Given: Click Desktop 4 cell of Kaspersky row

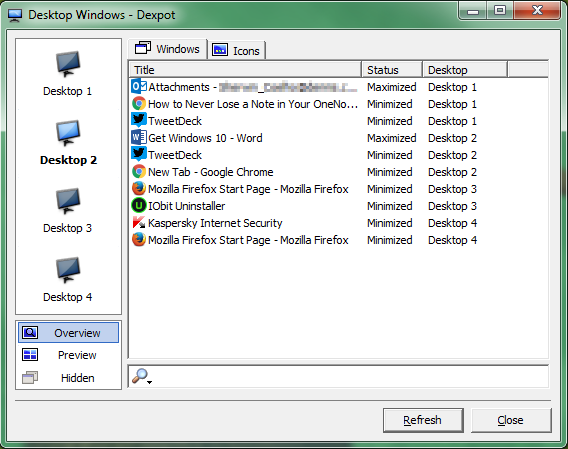Looking at the screenshot, I should pos(452,223).
